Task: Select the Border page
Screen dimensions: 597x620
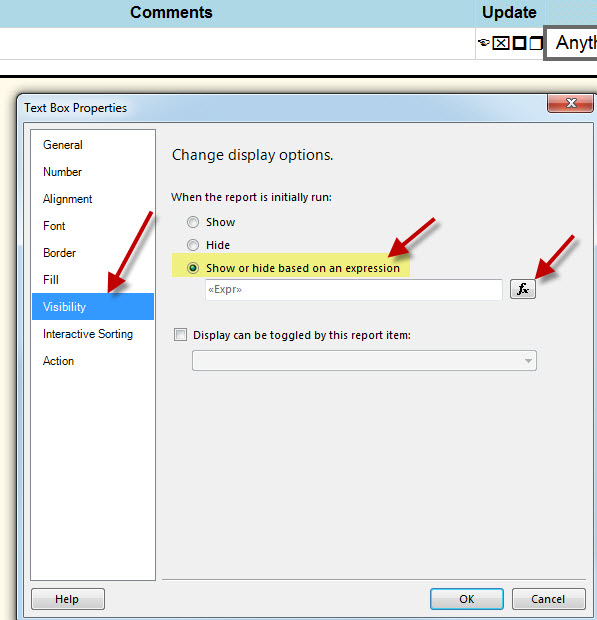Action: click(x=59, y=253)
